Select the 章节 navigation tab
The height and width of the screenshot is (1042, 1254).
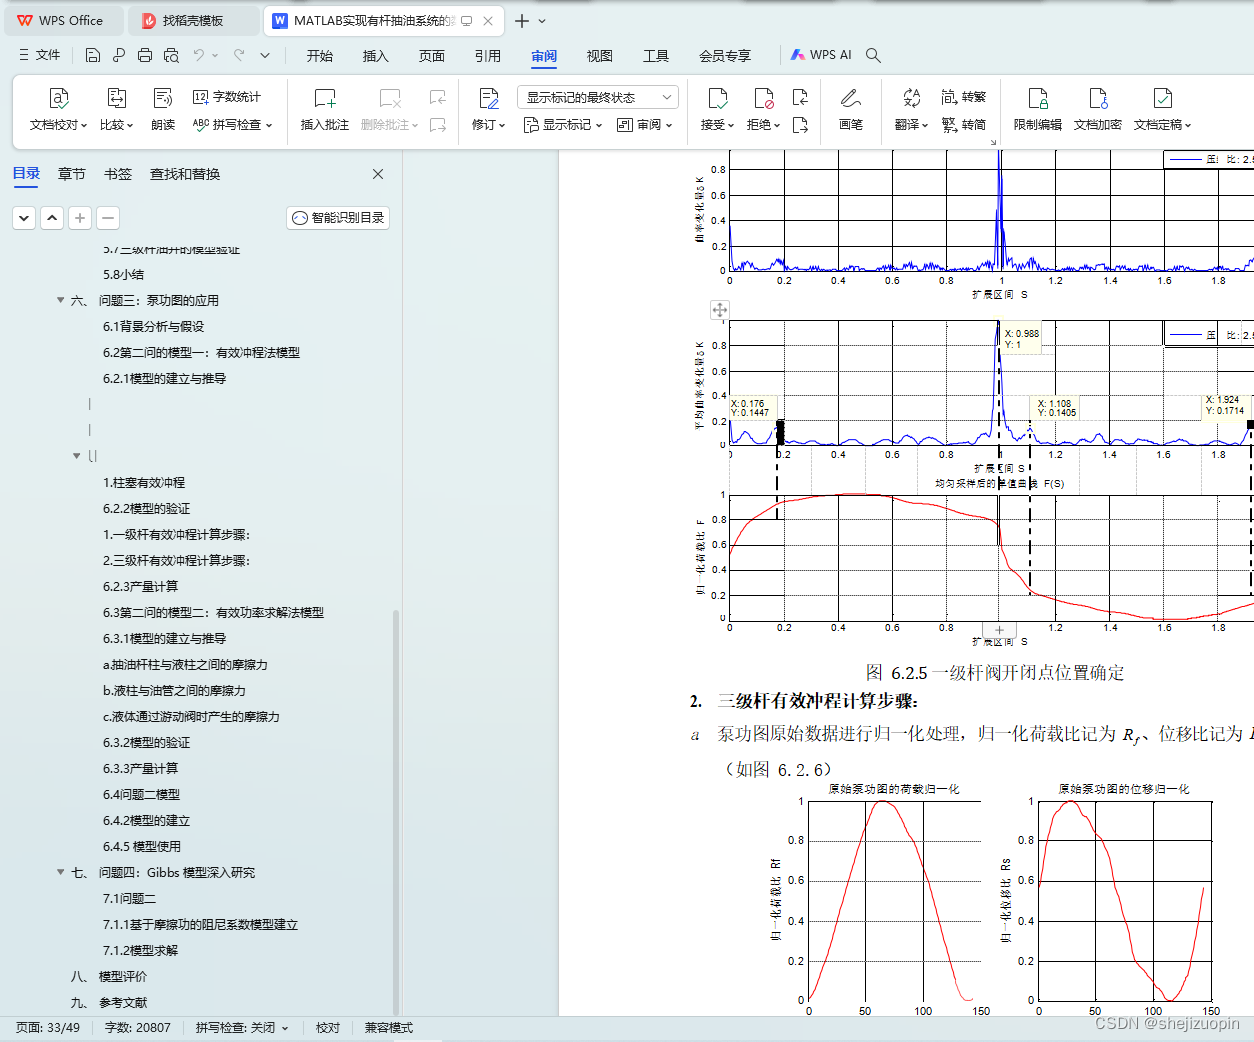point(71,174)
